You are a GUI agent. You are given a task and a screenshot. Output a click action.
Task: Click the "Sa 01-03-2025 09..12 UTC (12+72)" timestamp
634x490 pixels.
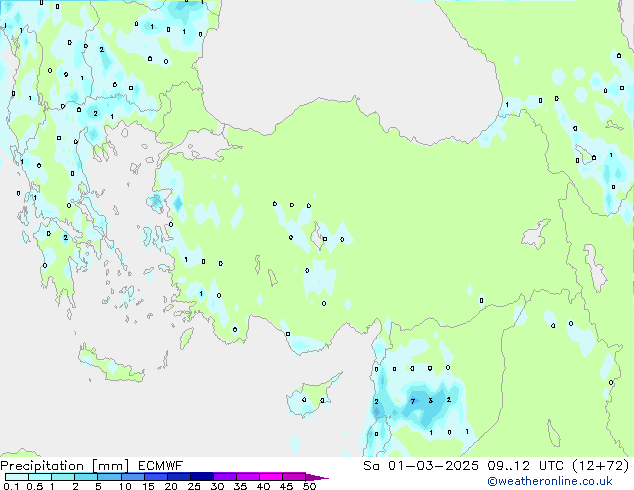(x=496, y=466)
